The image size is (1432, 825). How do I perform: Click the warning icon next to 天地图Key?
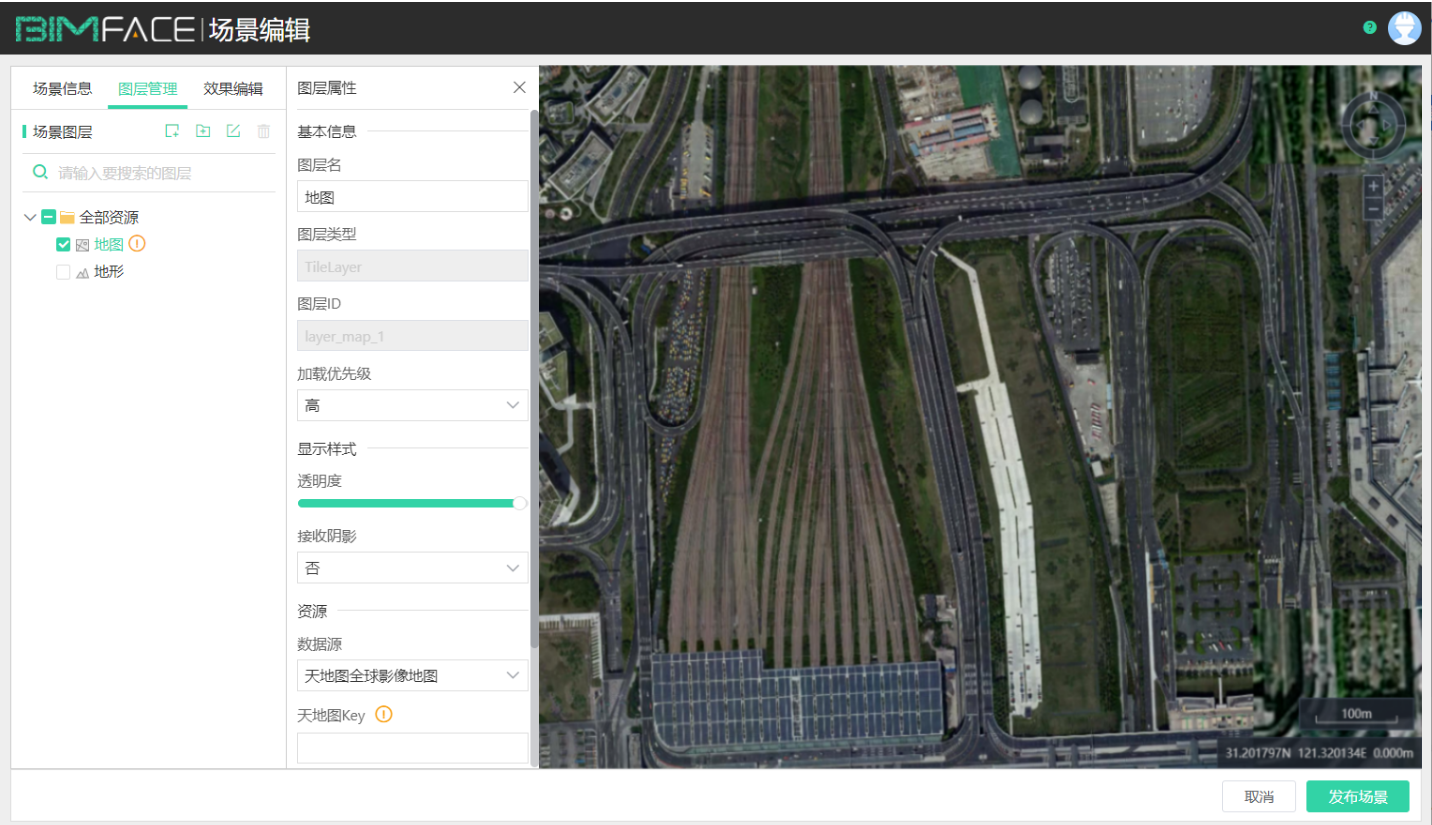click(383, 714)
